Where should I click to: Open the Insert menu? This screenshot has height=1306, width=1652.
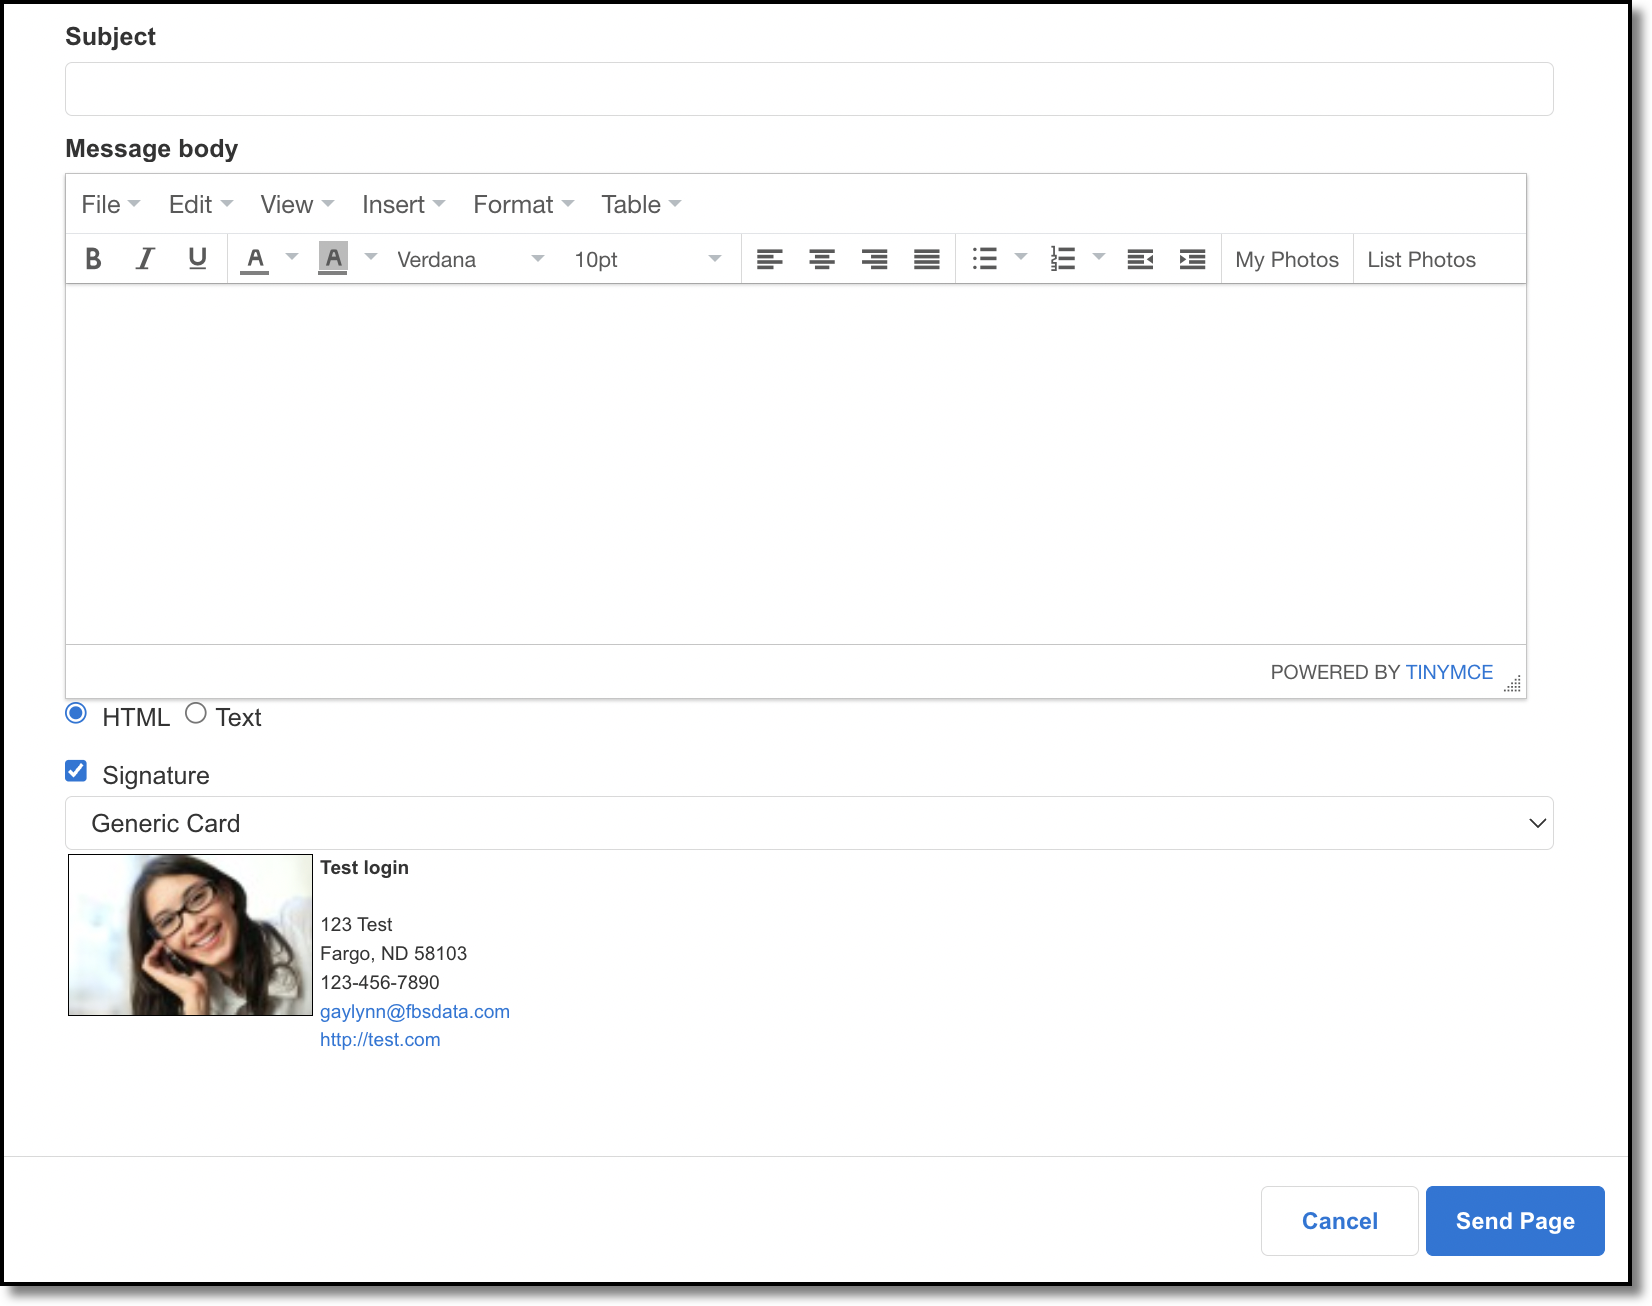(x=403, y=204)
